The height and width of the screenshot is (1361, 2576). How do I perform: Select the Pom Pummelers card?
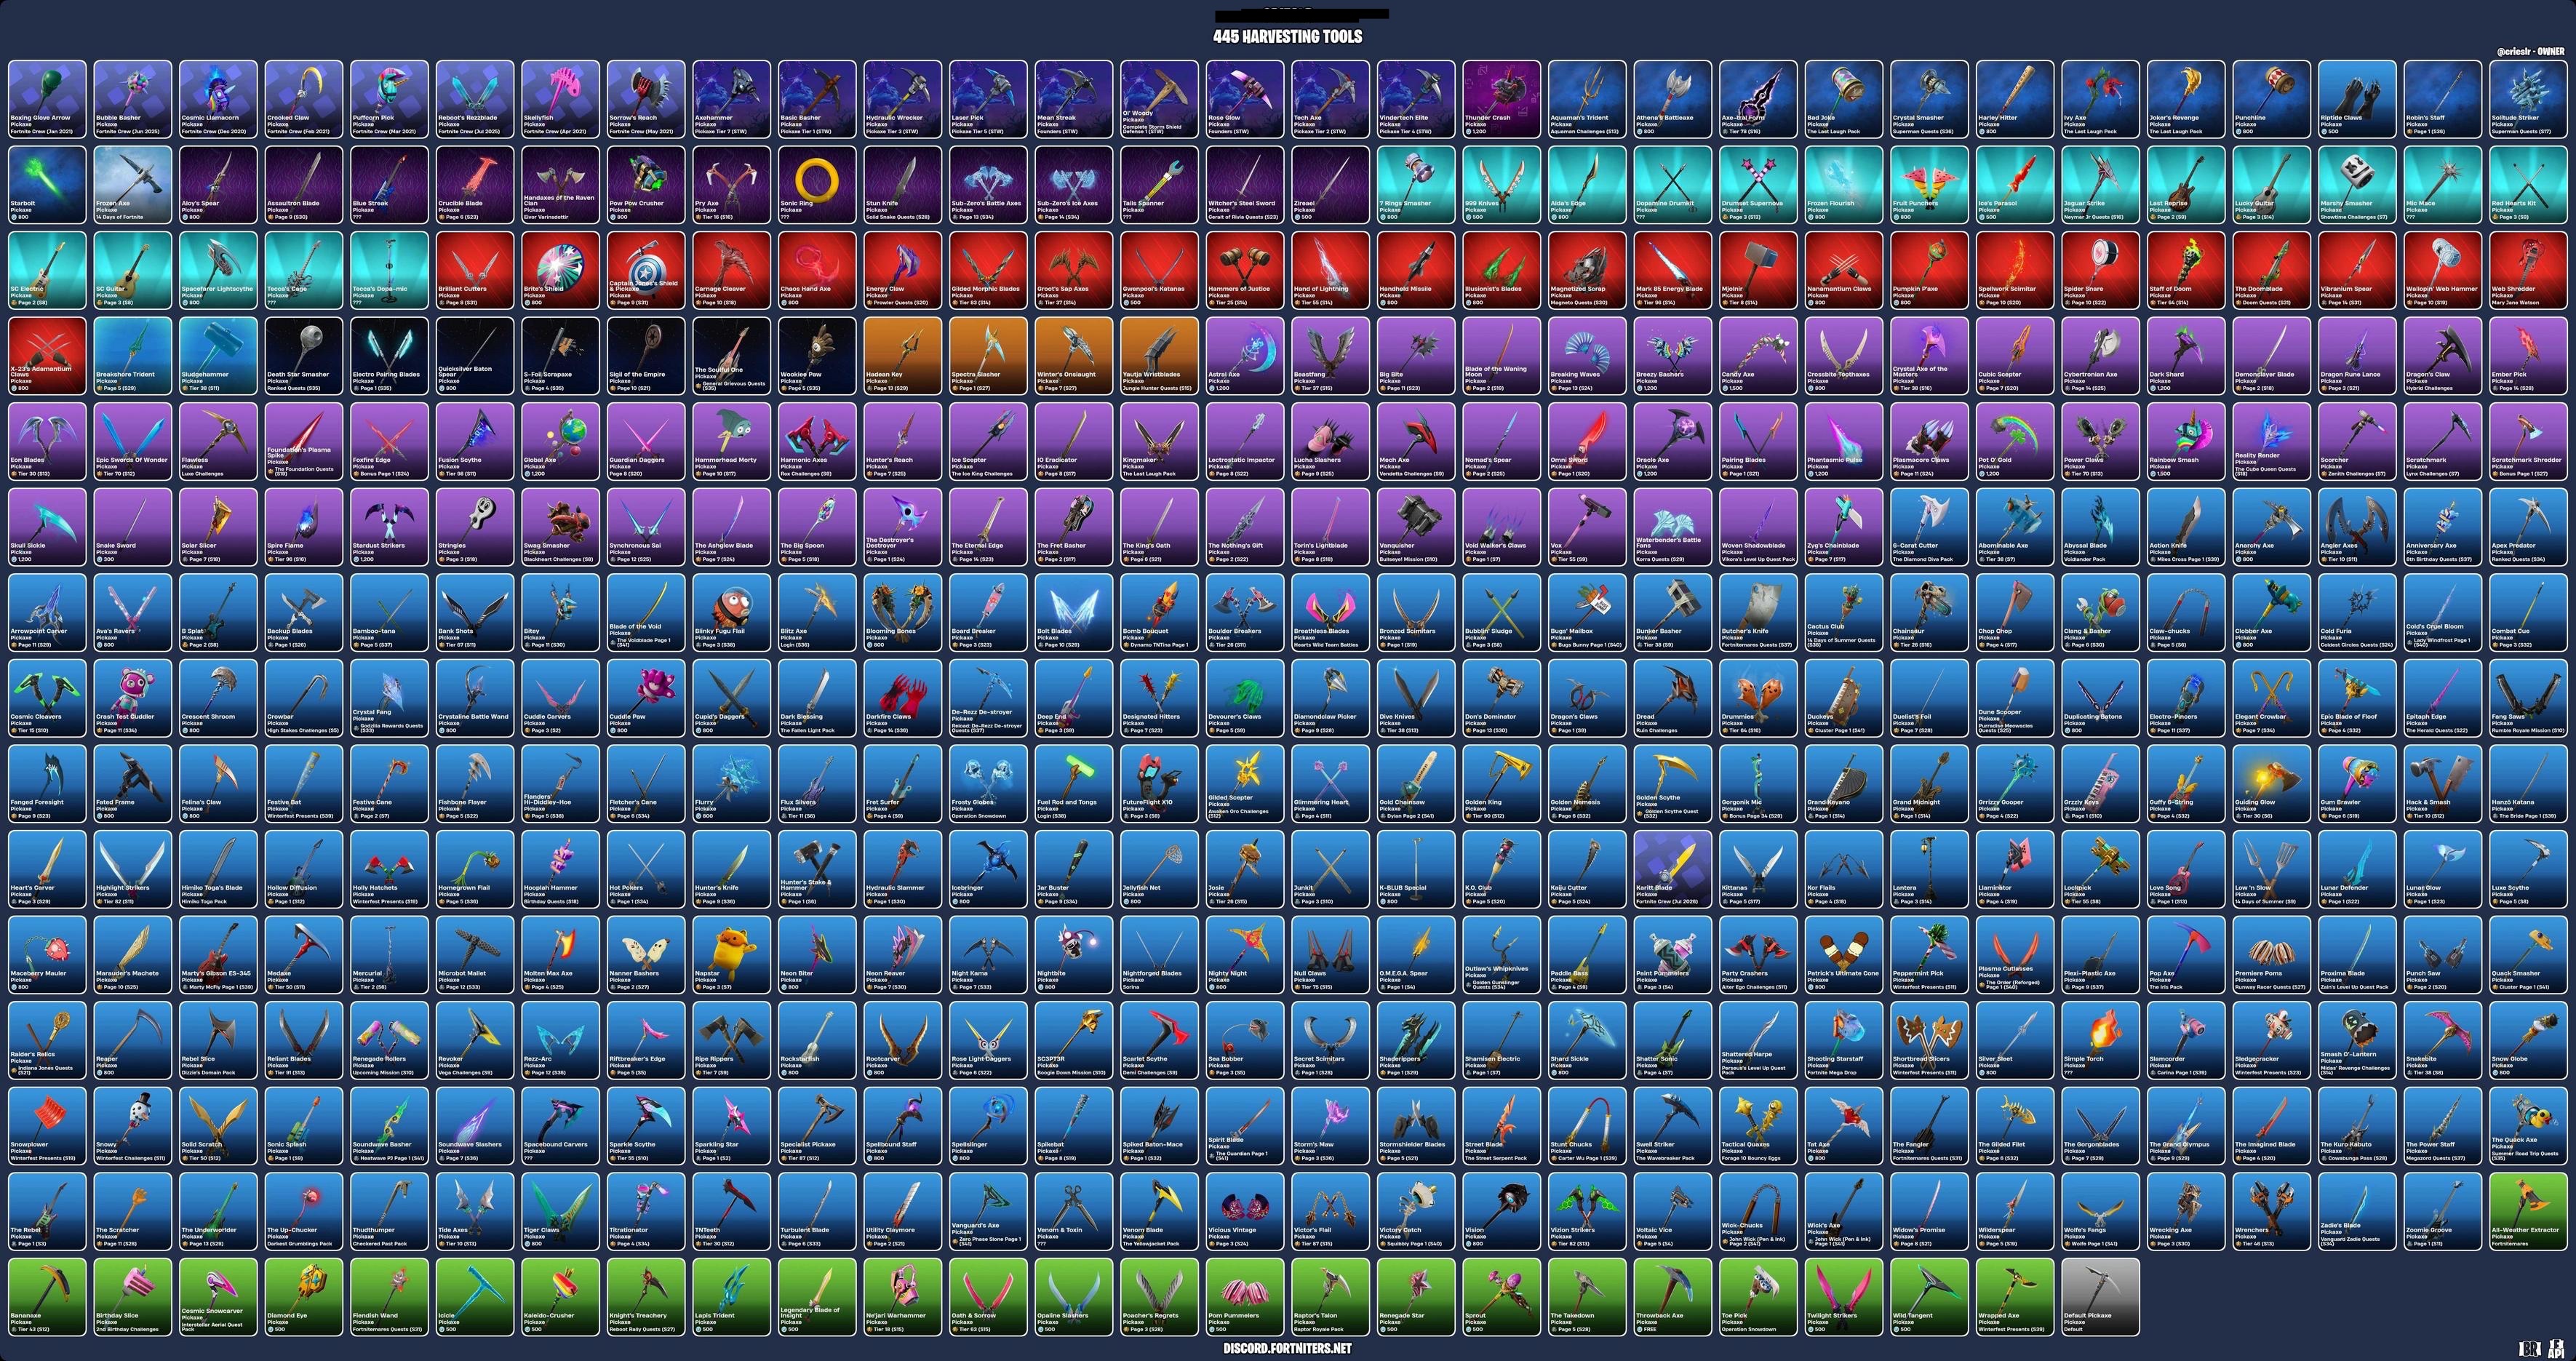[x=1244, y=1297]
